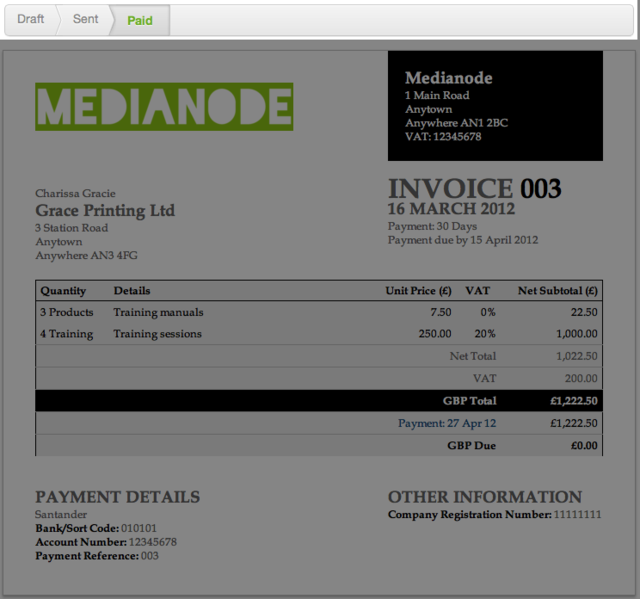Click the PAYMENT DETAILS heading

click(117, 497)
